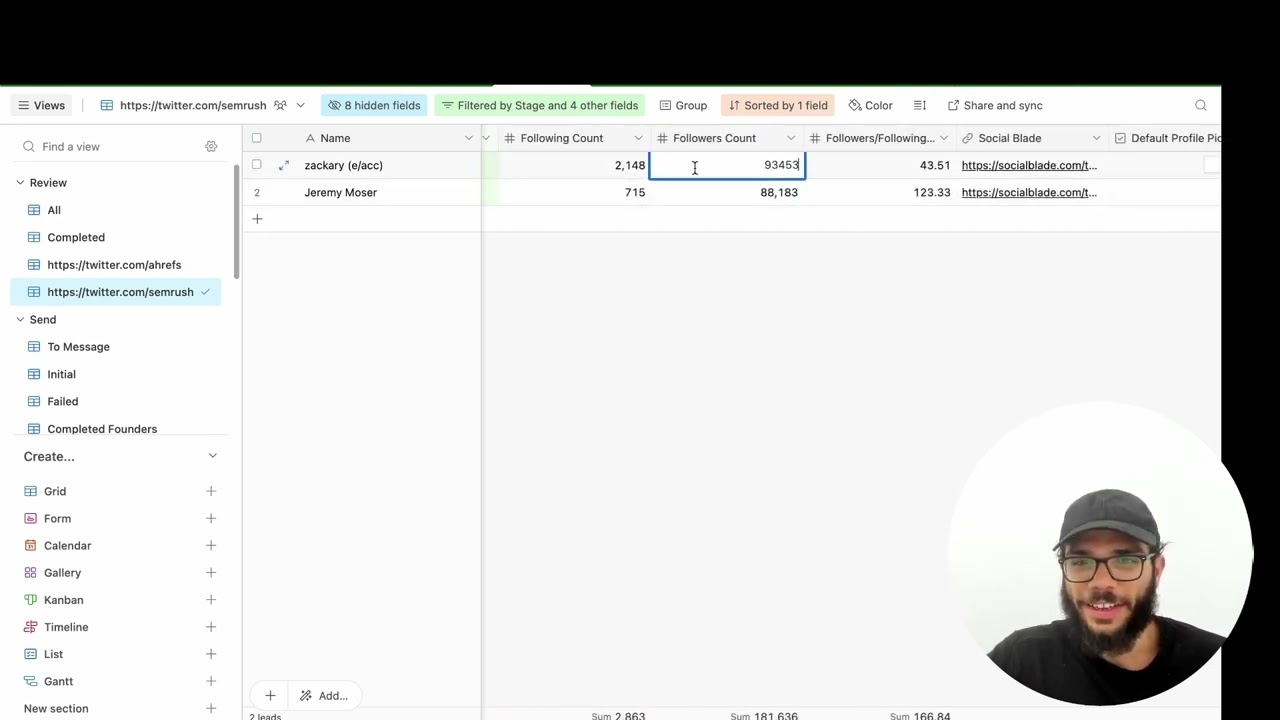Open the Views sidebar toggle
The width and height of the screenshot is (1280, 720).
(41, 105)
